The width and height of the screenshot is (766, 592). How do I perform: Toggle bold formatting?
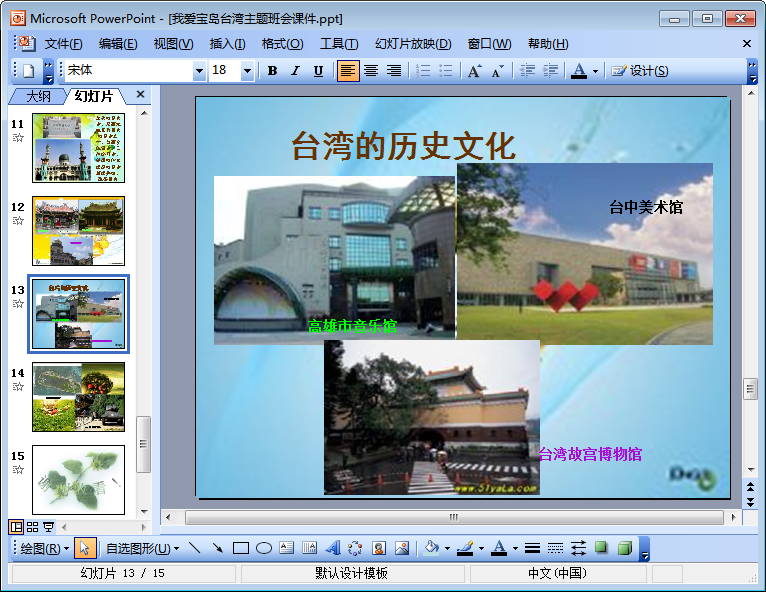point(273,71)
